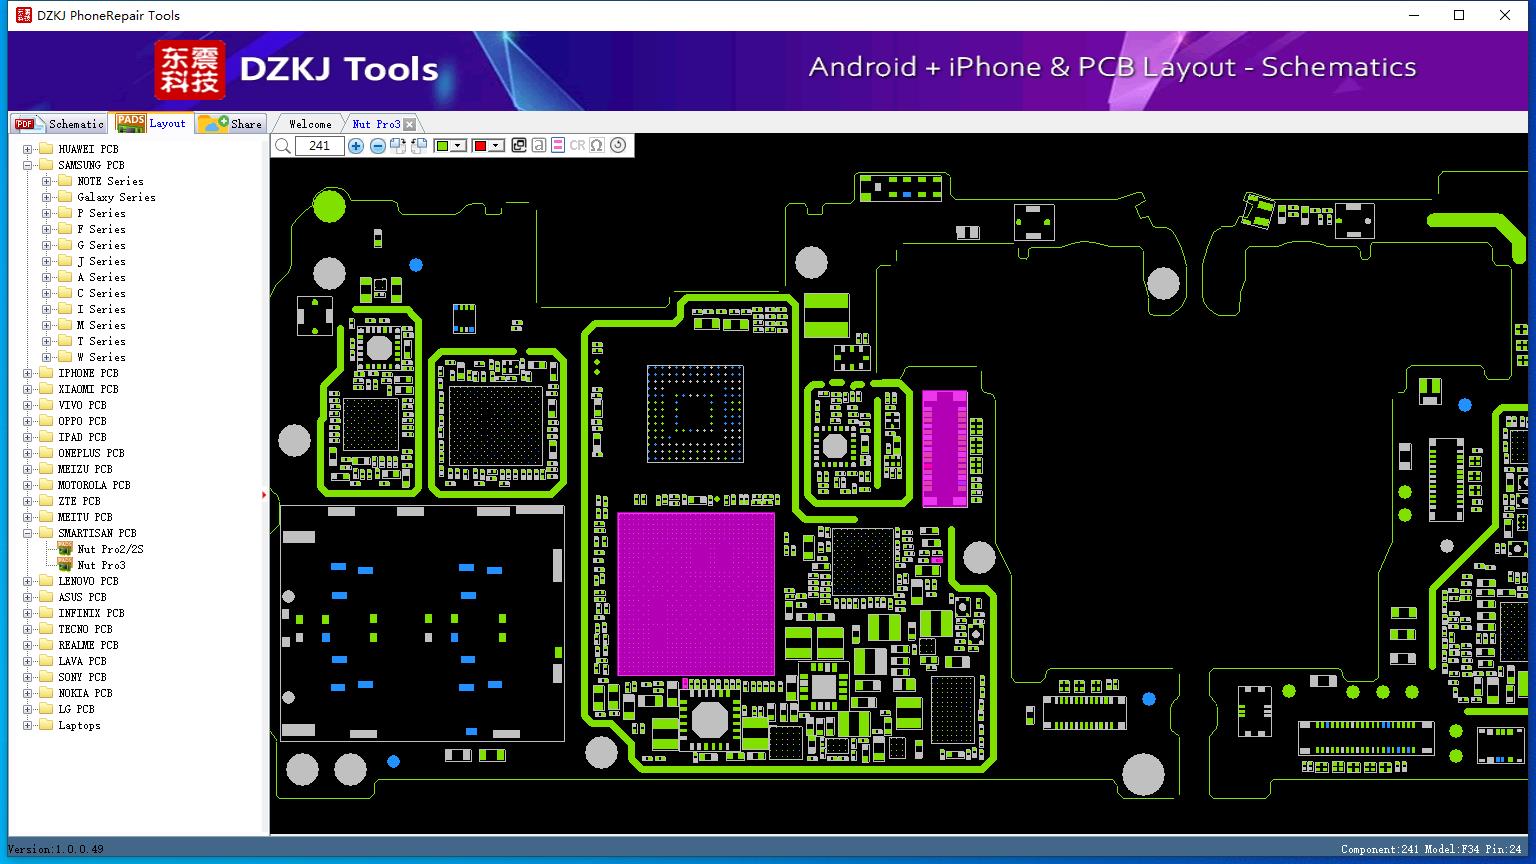The image size is (1536, 864).
Task: Click the omega symbol icon
Action: [597, 145]
